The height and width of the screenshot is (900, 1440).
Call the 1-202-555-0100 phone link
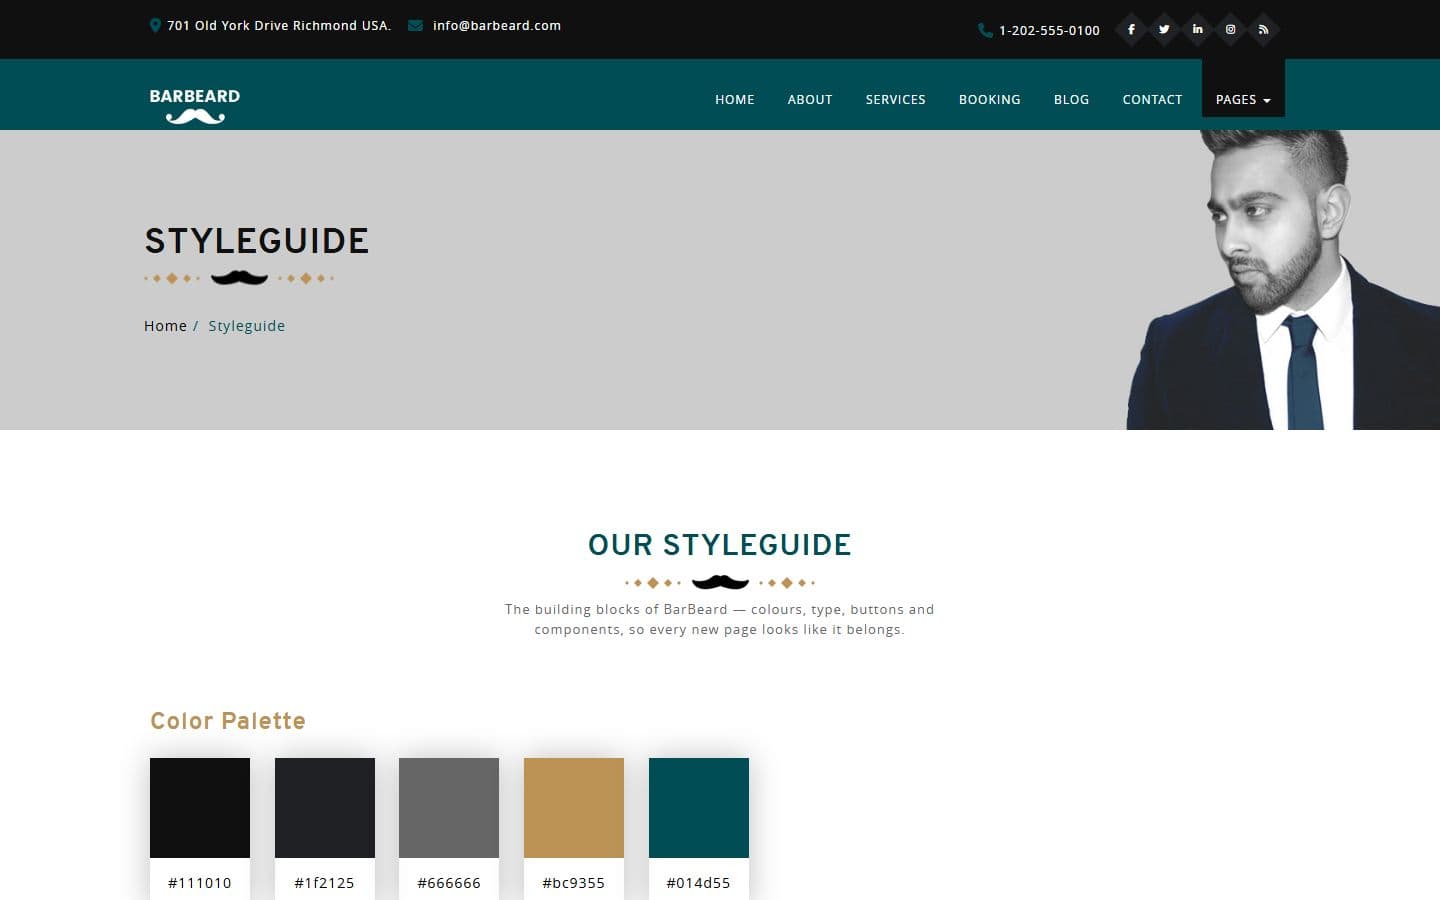pos(1049,30)
